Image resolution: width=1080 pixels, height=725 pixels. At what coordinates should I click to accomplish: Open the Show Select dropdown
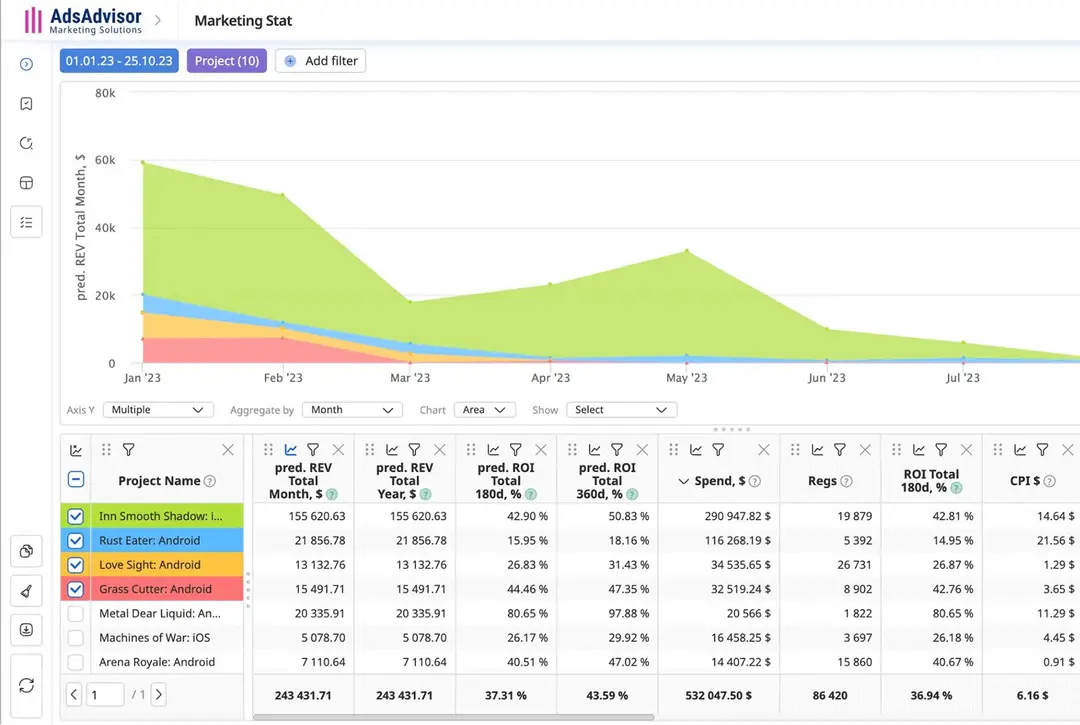[x=622, y=410]
